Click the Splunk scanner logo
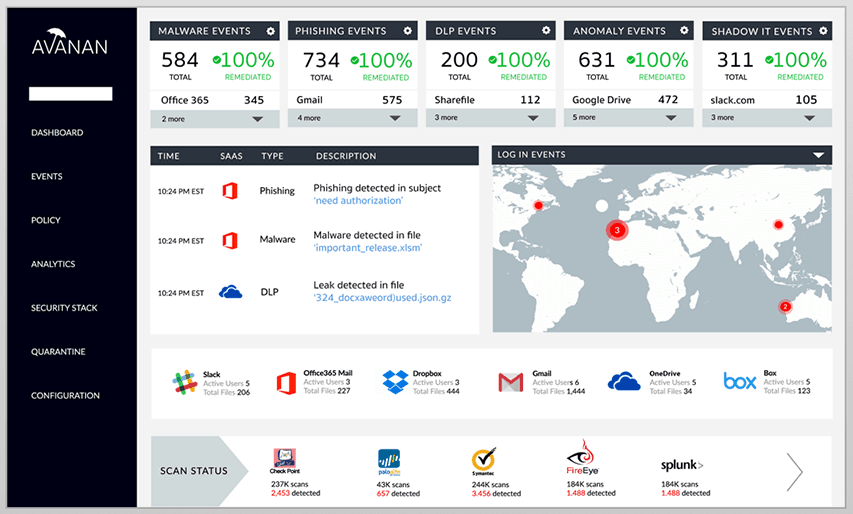853x514 pixels. 682,465
